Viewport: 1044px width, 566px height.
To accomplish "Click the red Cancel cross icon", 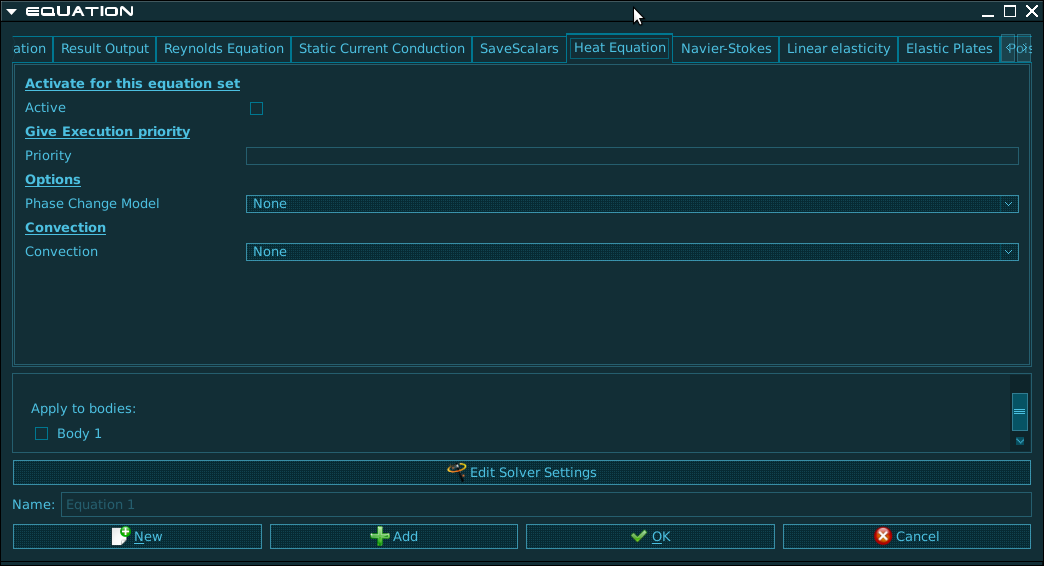I will coord(883,536).
